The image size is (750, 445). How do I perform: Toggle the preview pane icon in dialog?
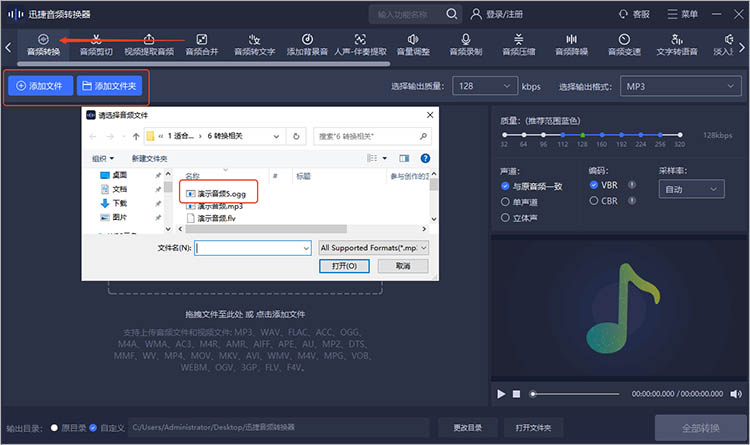pyautogui.click(x=404, y=158)
